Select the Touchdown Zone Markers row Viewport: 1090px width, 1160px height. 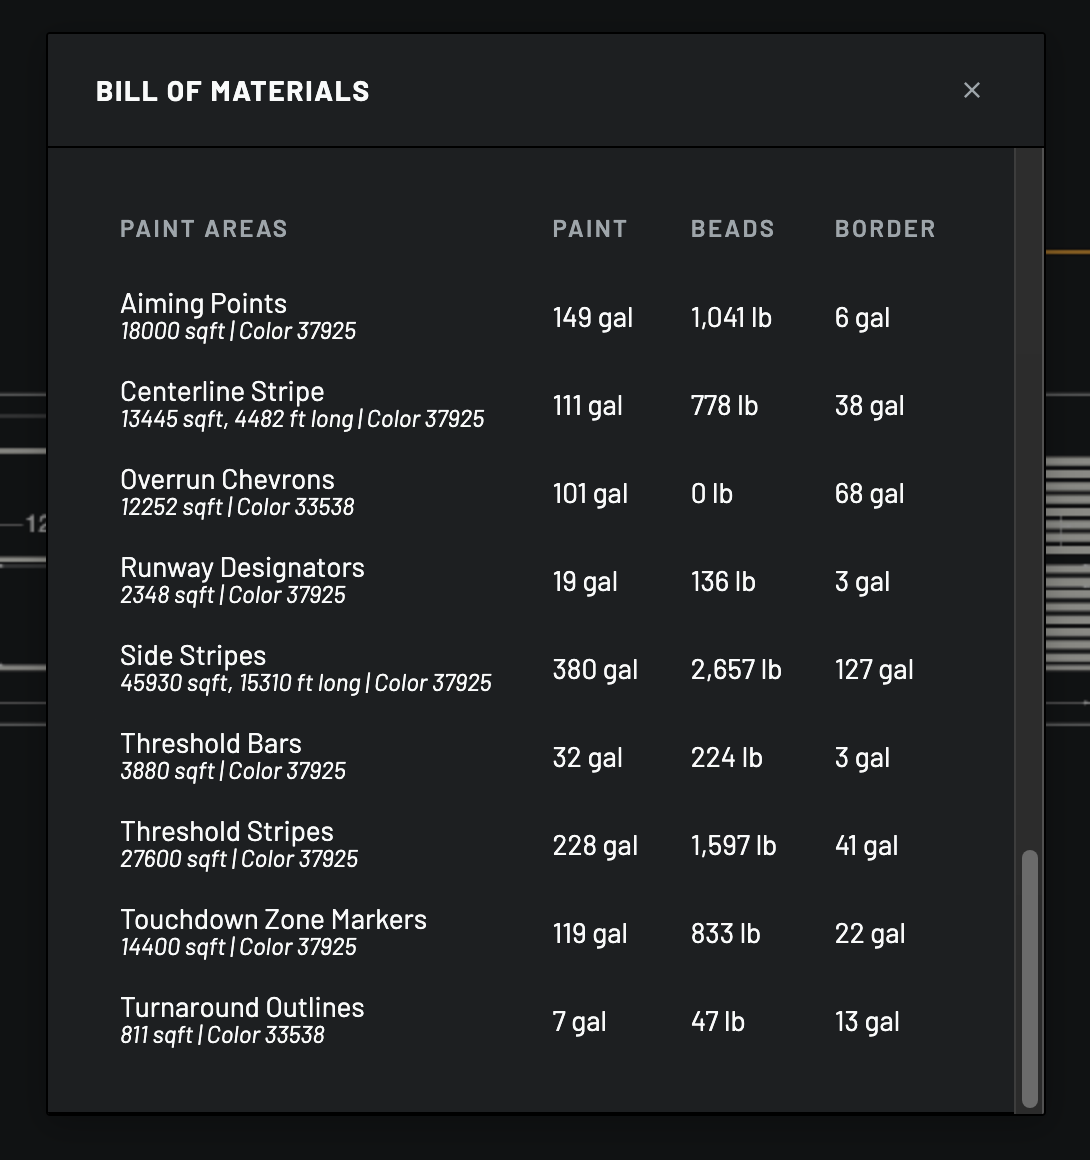pos(274,920)
